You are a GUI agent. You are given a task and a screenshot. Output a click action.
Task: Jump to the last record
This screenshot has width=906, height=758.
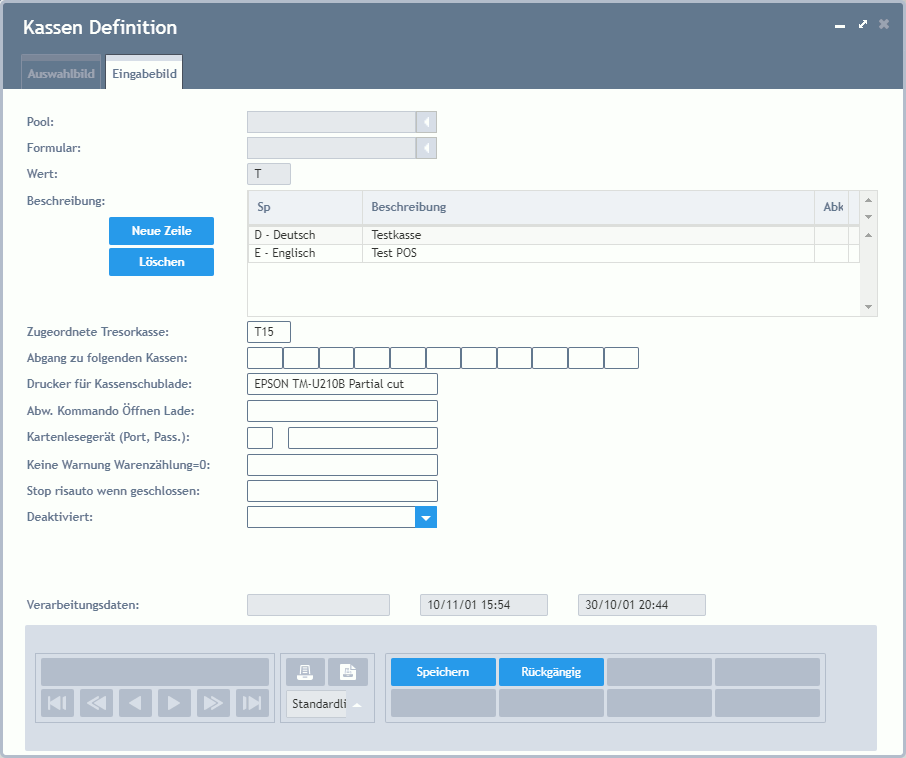(252, 703)
